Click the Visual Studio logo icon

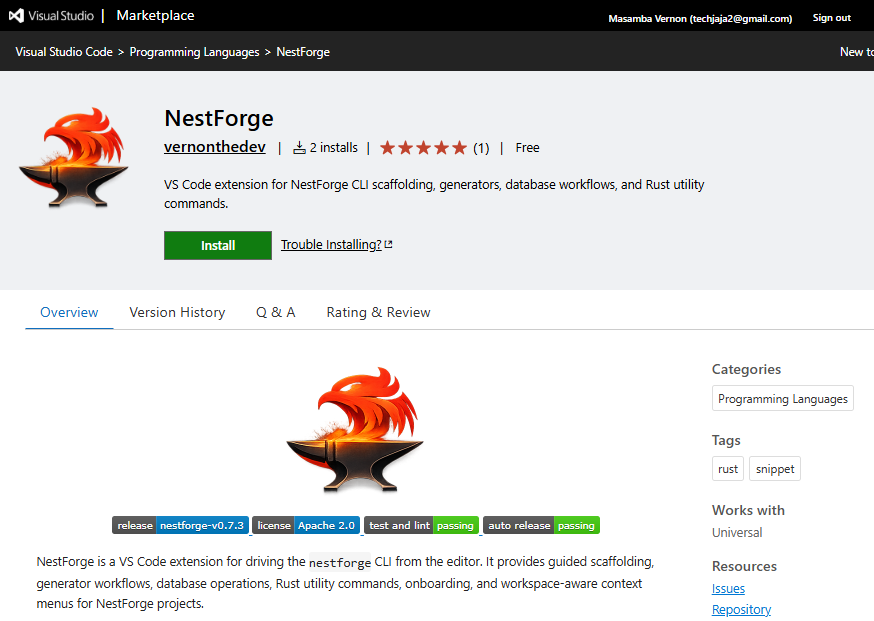[x=17, y=16]
